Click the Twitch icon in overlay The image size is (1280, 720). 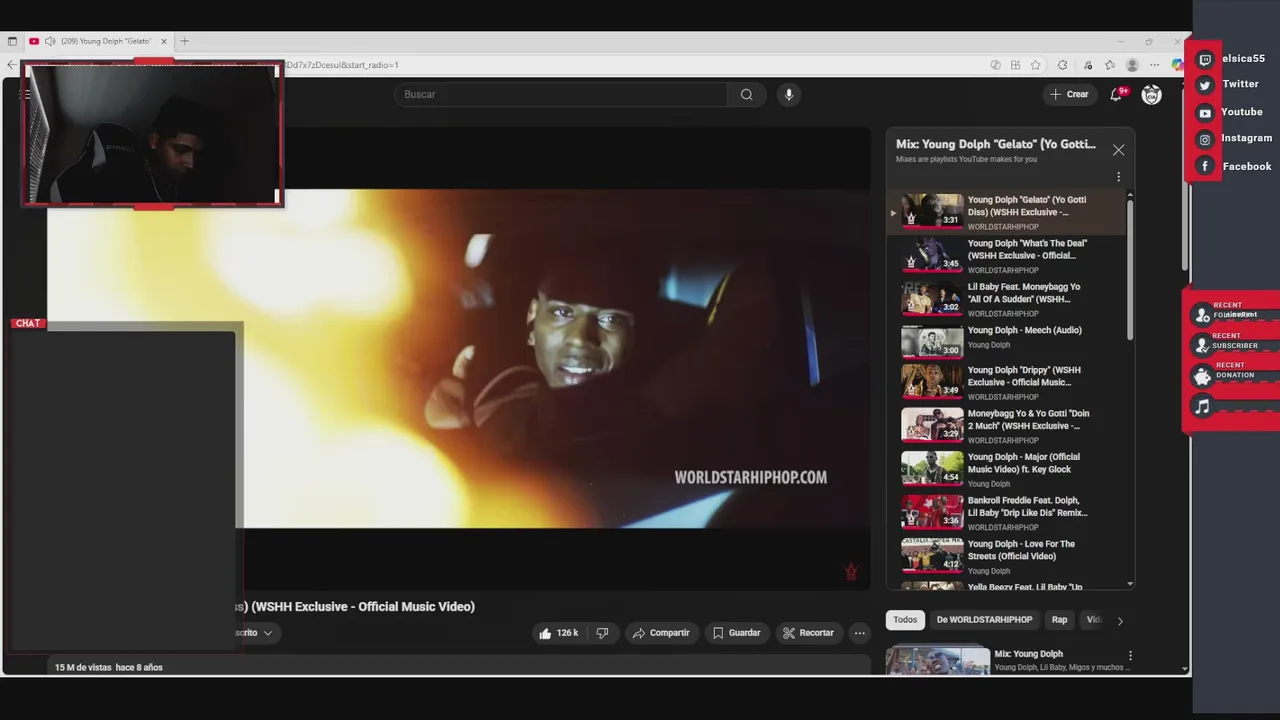point(1205,60)
